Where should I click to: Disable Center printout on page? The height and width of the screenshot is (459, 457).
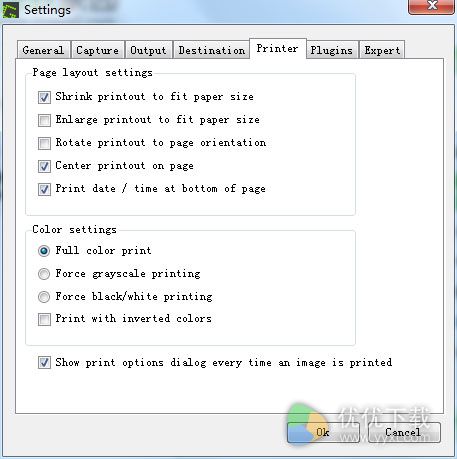tap(44, 166)
